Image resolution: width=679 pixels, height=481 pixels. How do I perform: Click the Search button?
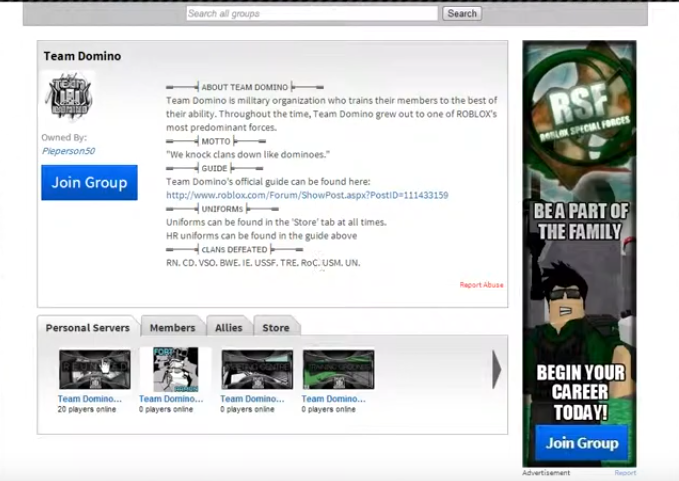(462, 14)
